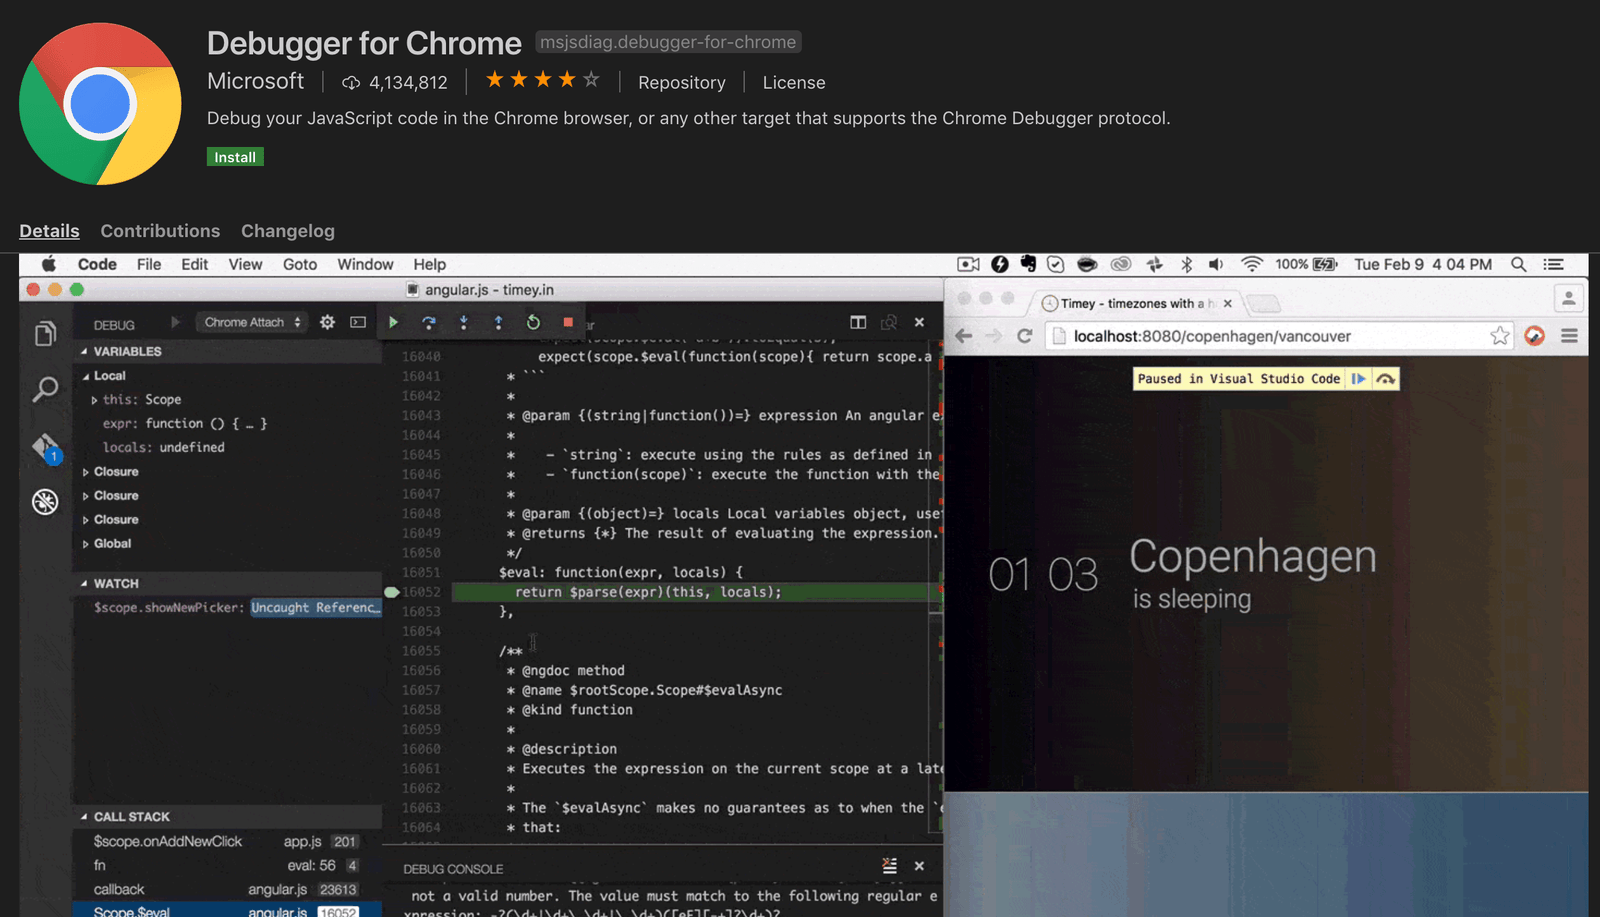Open the Search magnifier in activity bar
The height and width of the screenshot is (917, 1600).
[x=45, y=389]
